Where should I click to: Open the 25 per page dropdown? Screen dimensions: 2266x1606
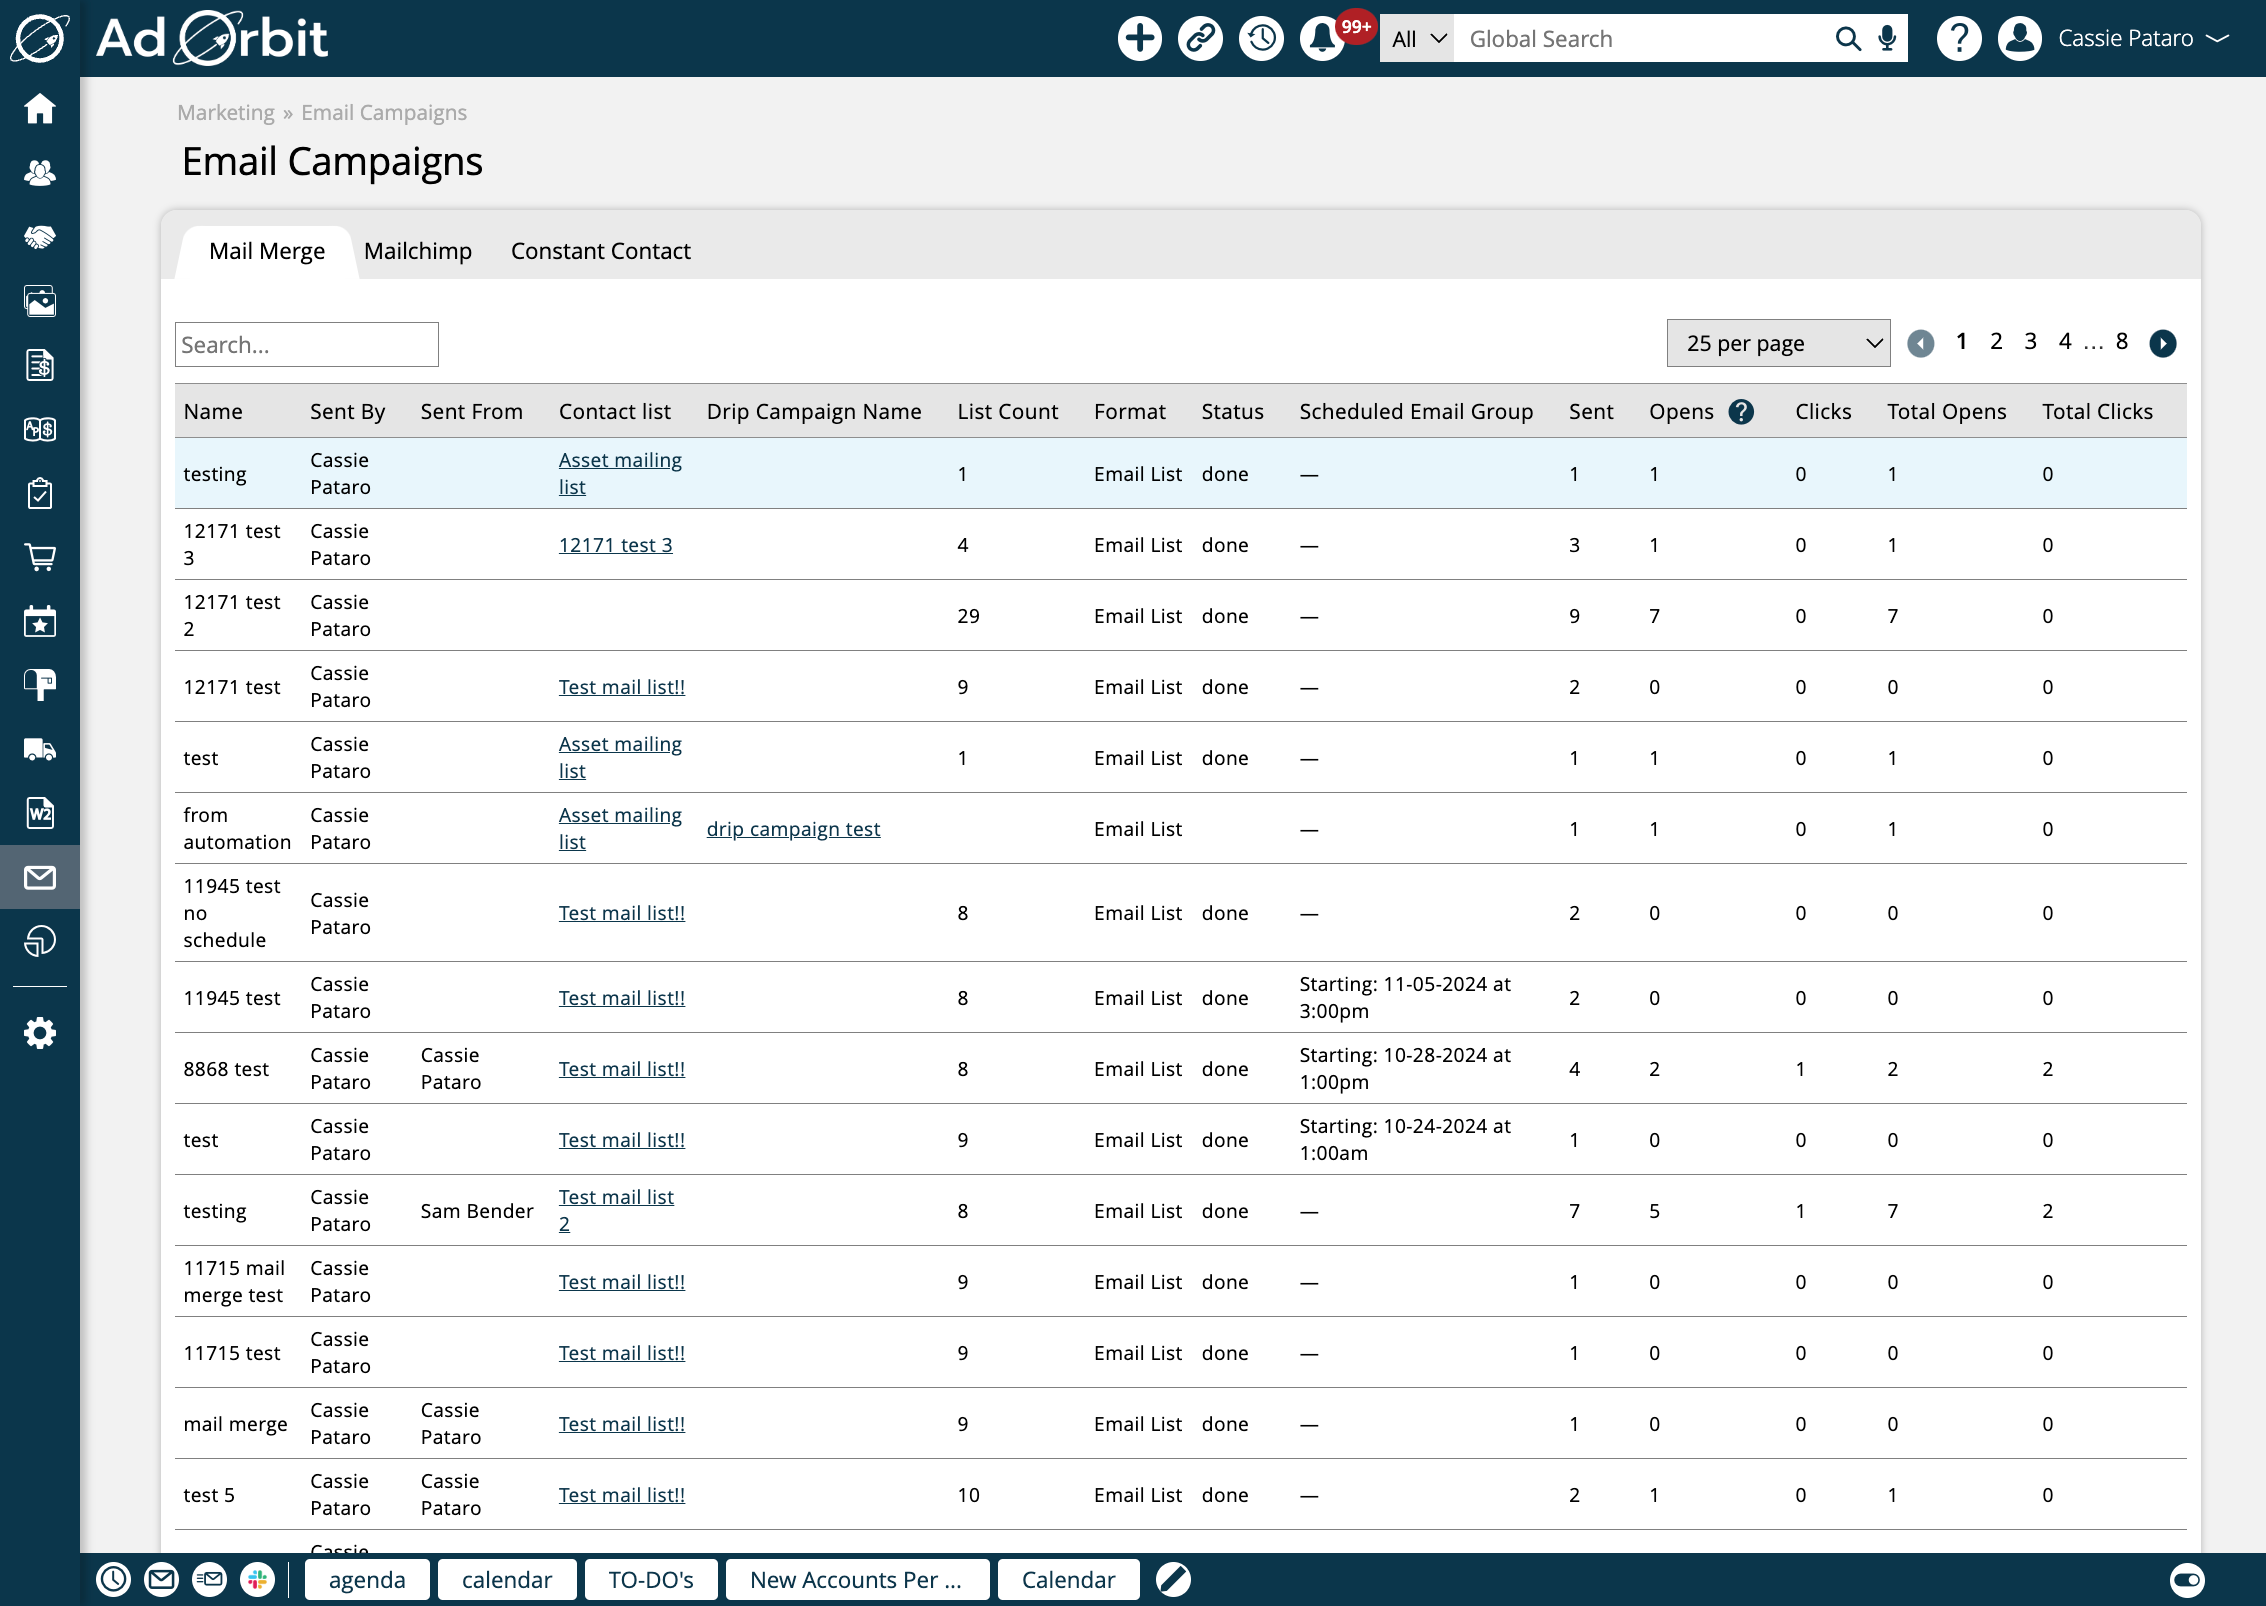[1778, 343]
